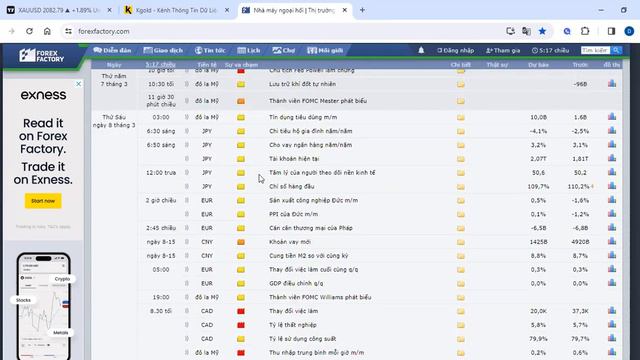This screenshot has height=360, width=640.
Task: Show chart for Tín dụng tiêu dùng m/m
Action: pos(612,117)
